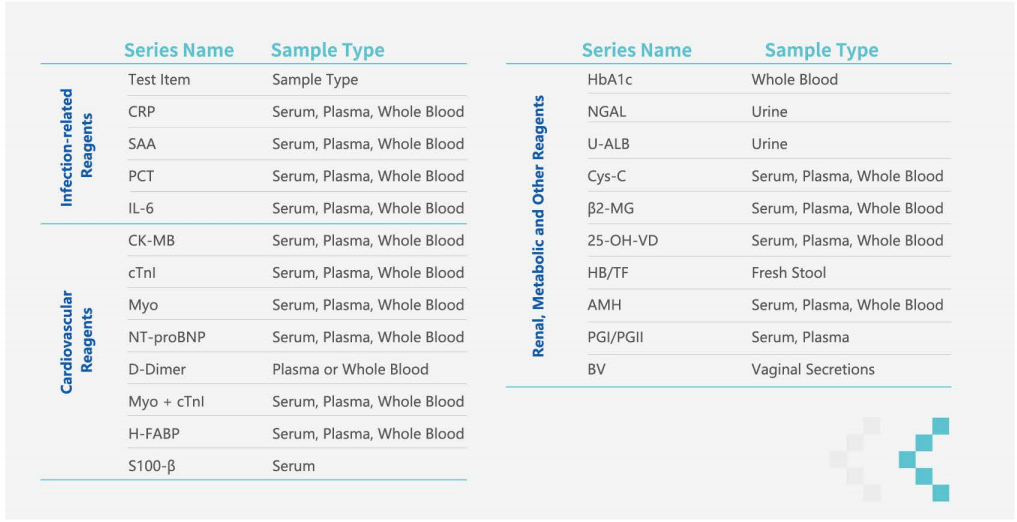Viewport: 1017px width, 522px height.
Task: Click the 'Infection-related Reagents' vertical heading
Action: tap(77, 147)
